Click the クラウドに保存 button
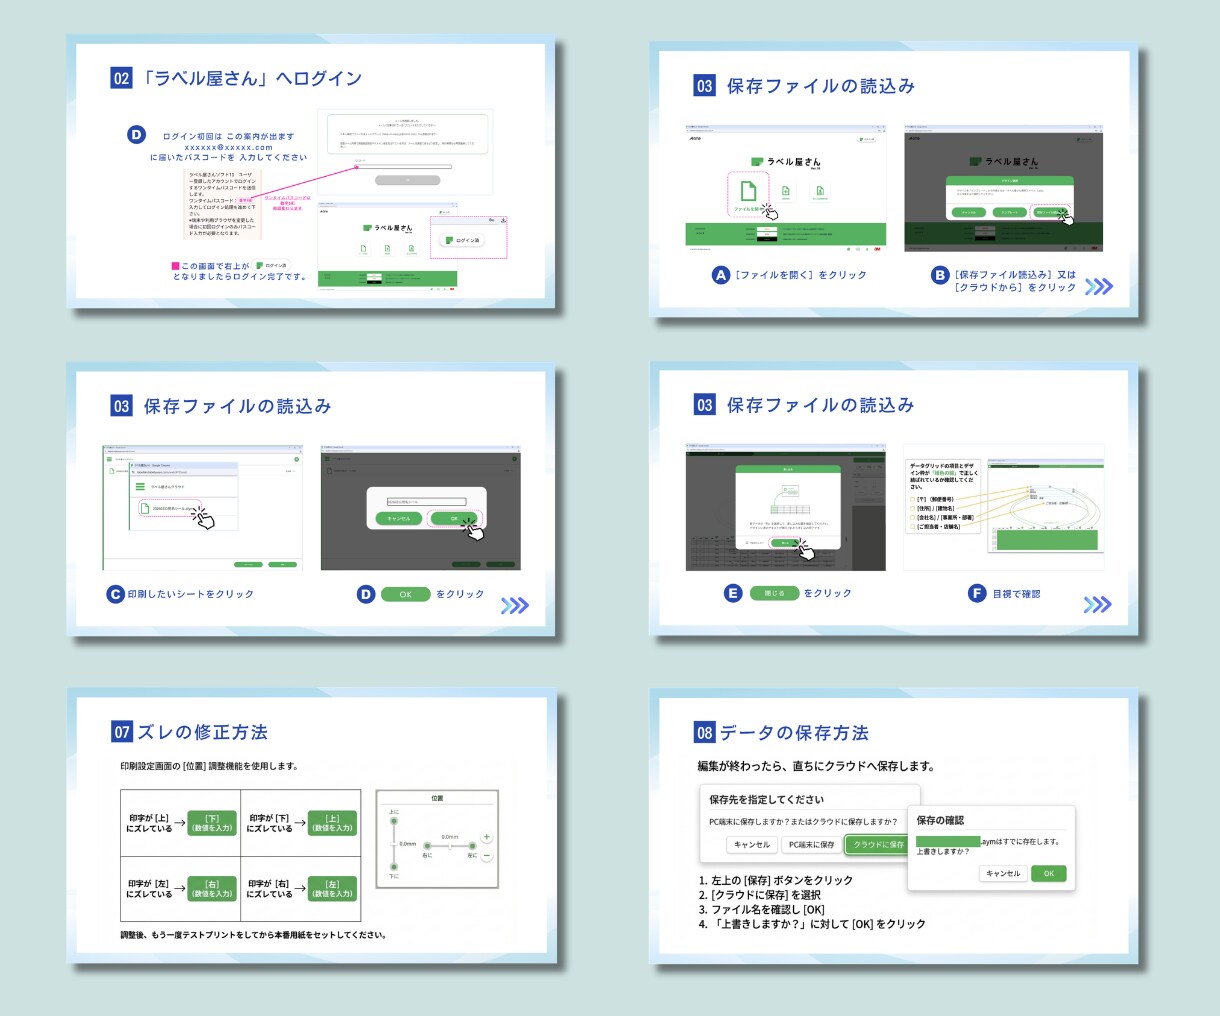The height and width of the screenshot is (1016, 1220). pos(877,845)
